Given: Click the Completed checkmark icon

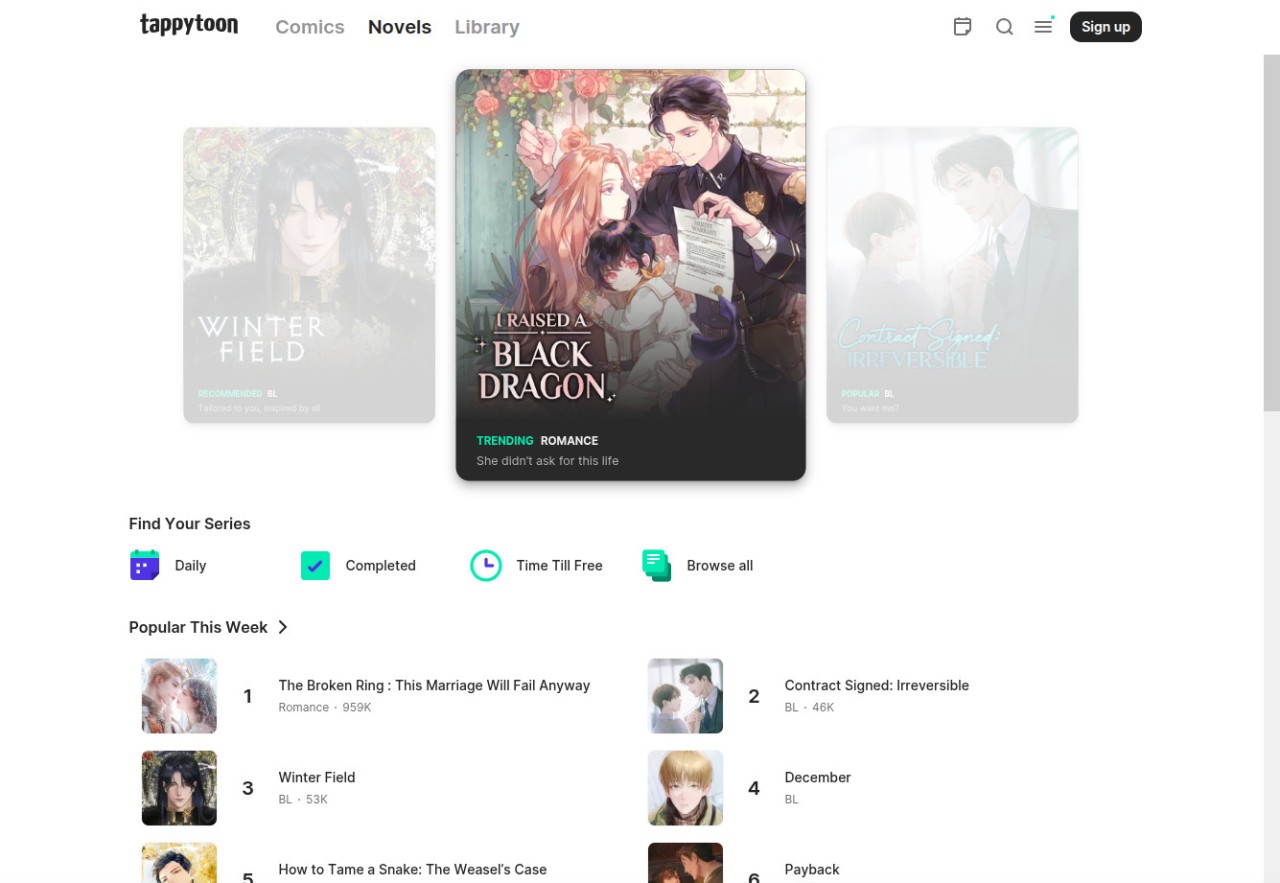Looking at the screenshot, I should (x=315, y=565).
